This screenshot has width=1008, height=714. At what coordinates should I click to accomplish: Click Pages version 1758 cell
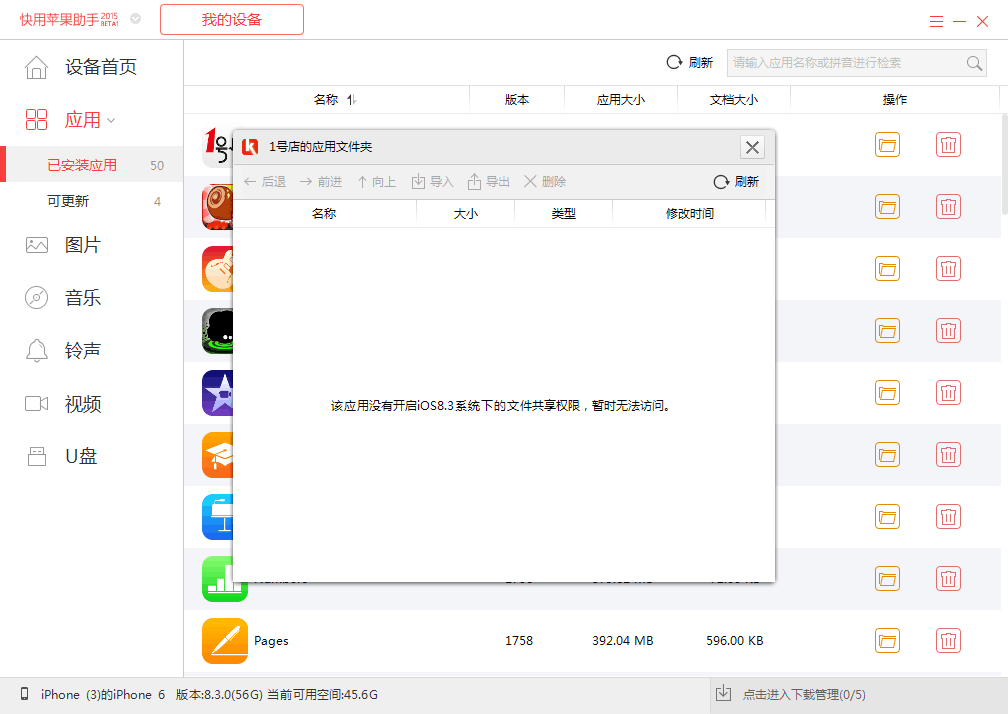pos(519,641)
